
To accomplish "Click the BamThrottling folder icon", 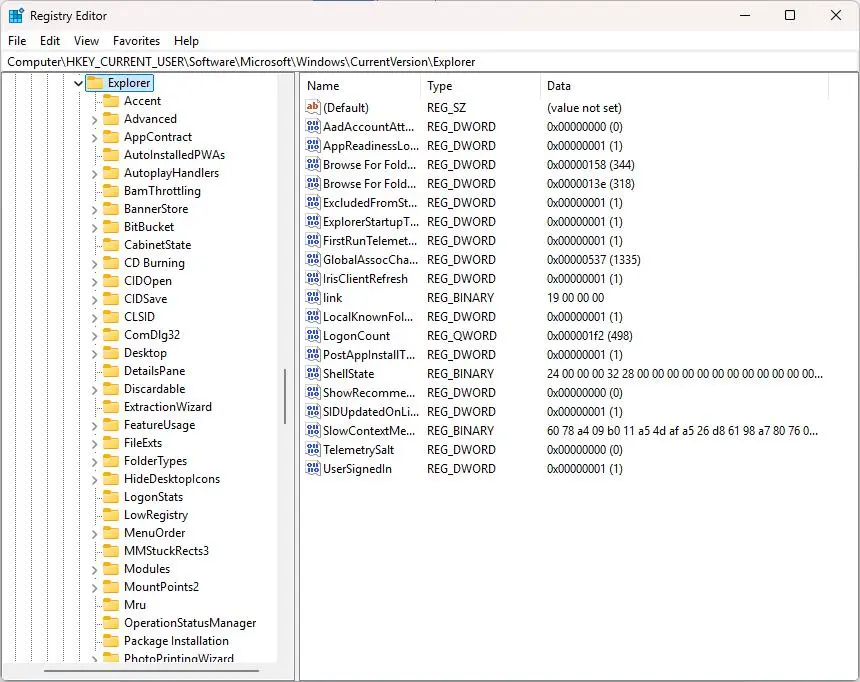I will point(111,191).
